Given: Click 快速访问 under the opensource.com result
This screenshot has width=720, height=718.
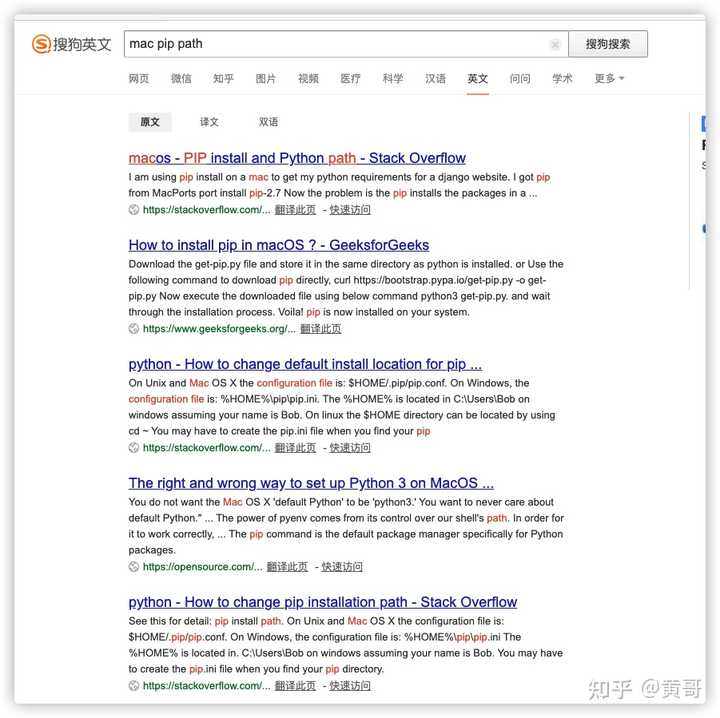Looking at the screenshot, I should click(342, 567).
